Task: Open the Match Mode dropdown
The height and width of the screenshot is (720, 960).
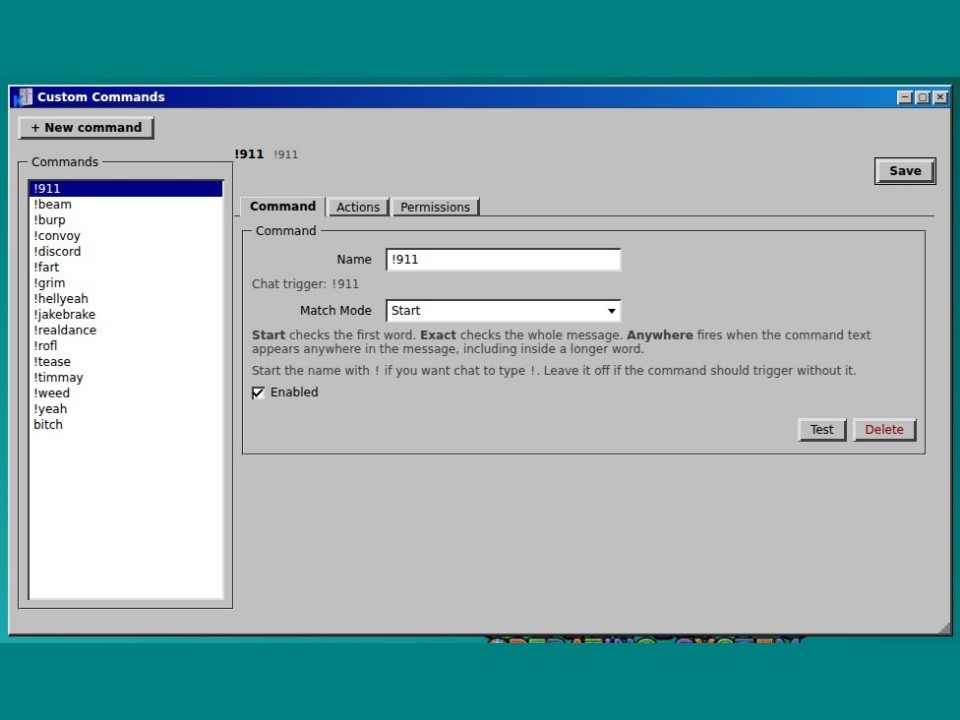Action: pos(503,310)
